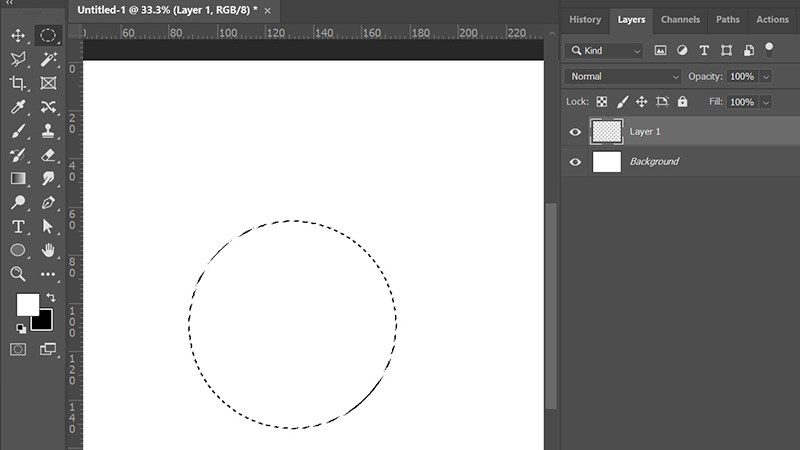The width and height of the screenshot is (800, 450).
Task: Select the Hand tool
Action: (x=48, y=250)
